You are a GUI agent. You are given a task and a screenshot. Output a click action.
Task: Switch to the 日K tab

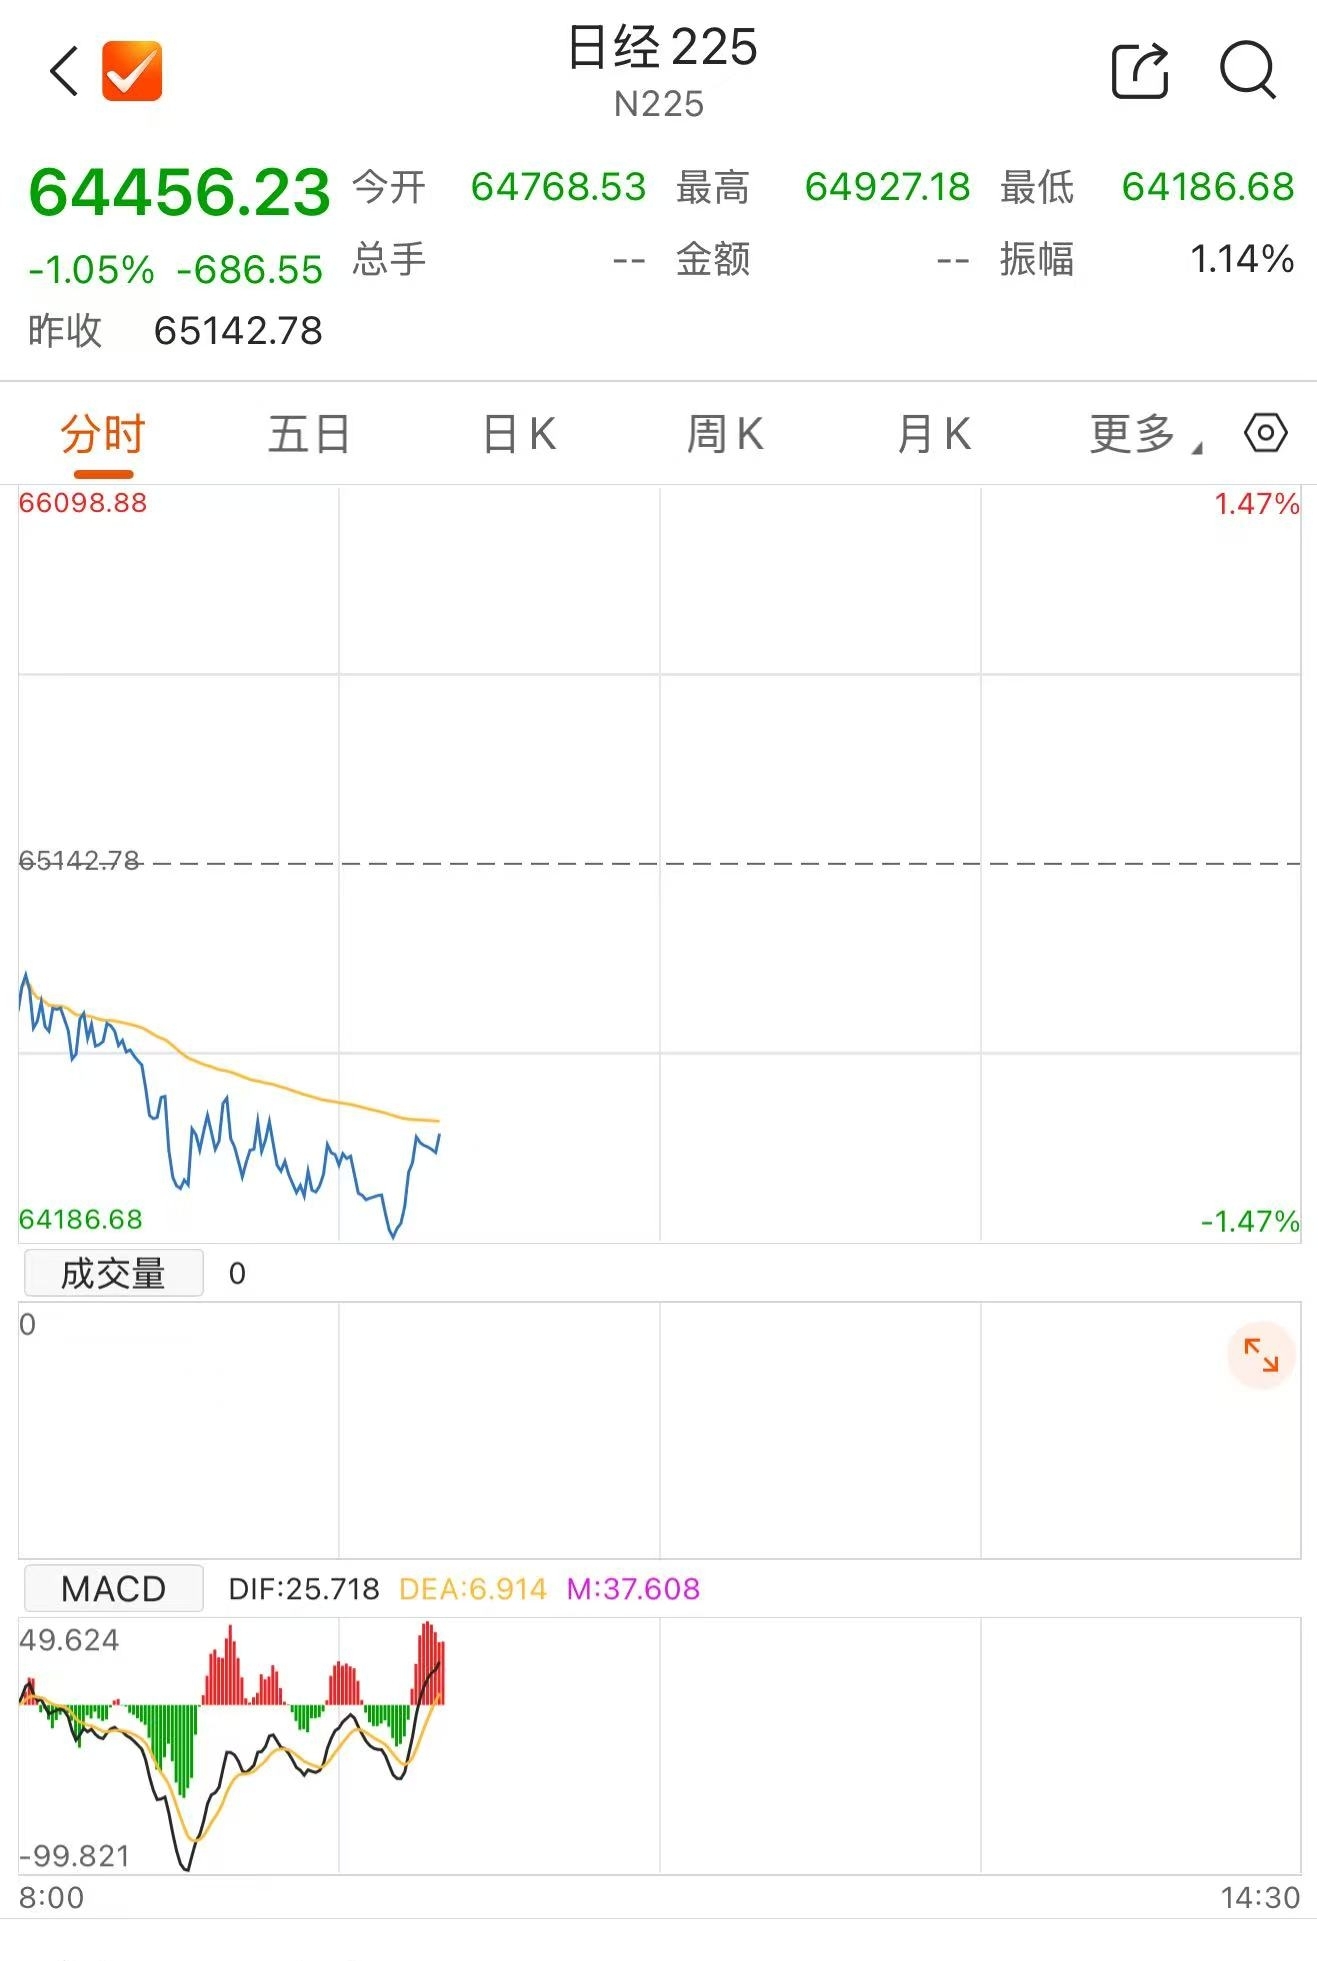pos(519,435)
